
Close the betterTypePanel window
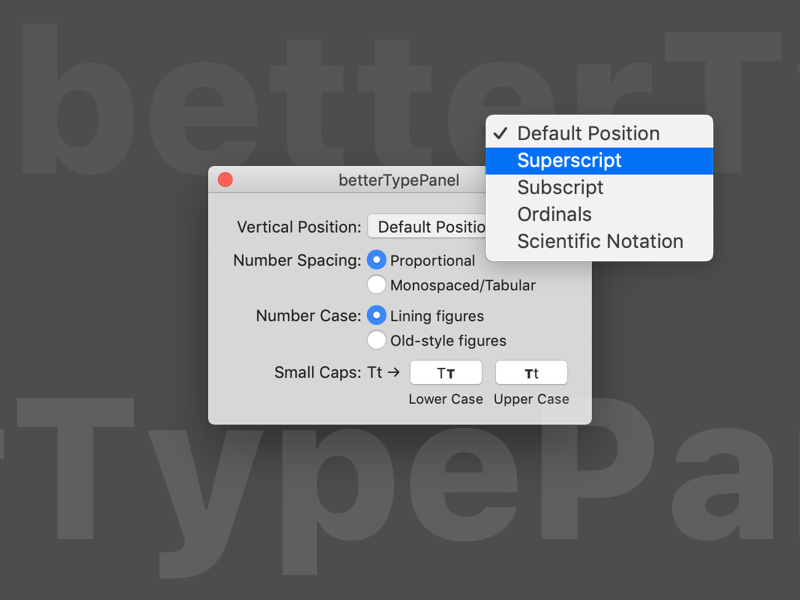coord(226,180)
